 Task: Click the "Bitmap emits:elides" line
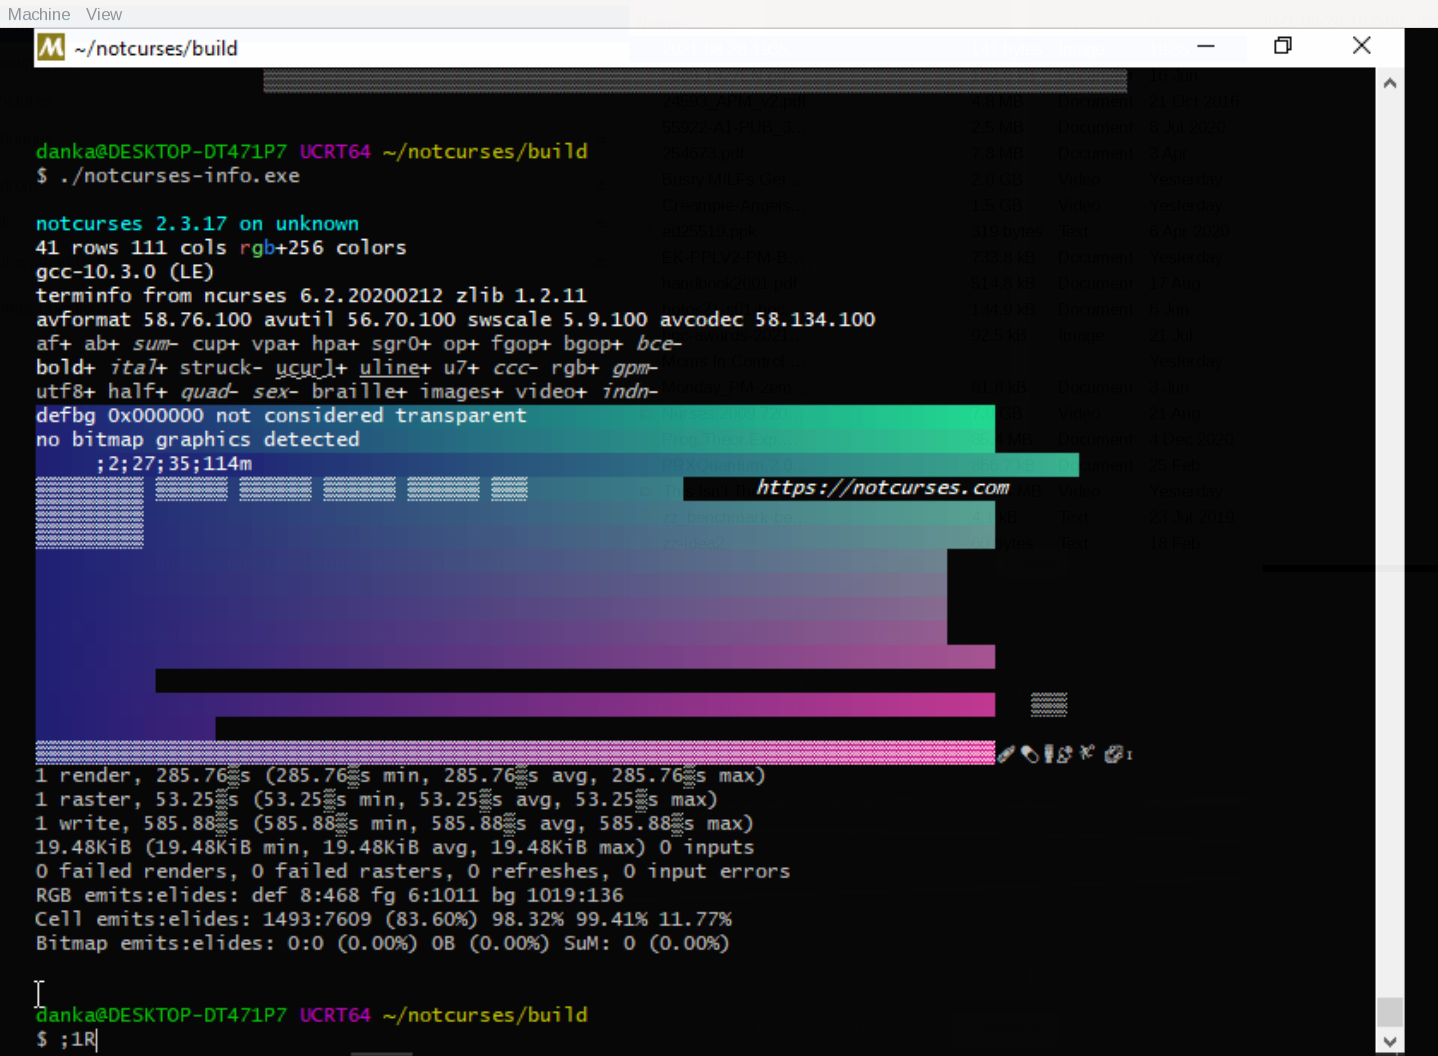[383, 944]
